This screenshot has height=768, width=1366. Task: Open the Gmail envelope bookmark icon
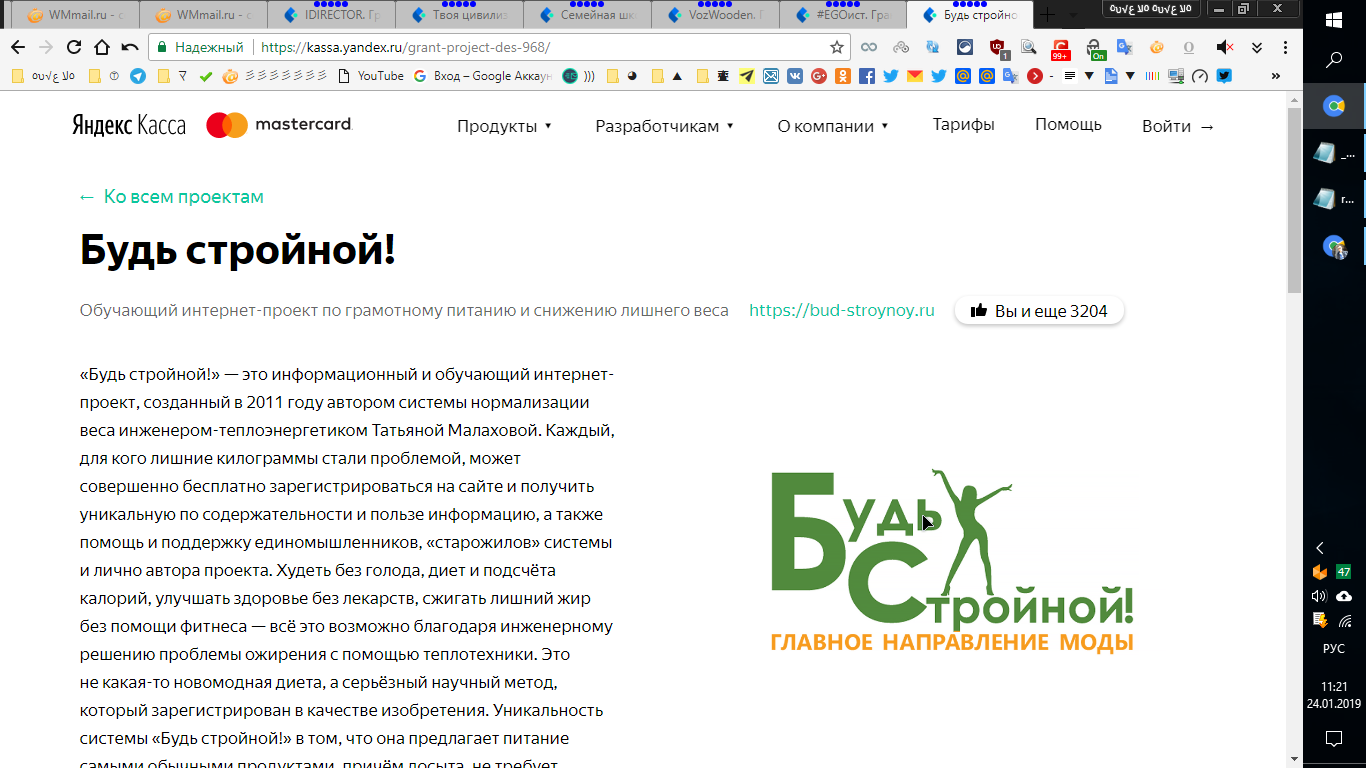(x=915, y=76)
